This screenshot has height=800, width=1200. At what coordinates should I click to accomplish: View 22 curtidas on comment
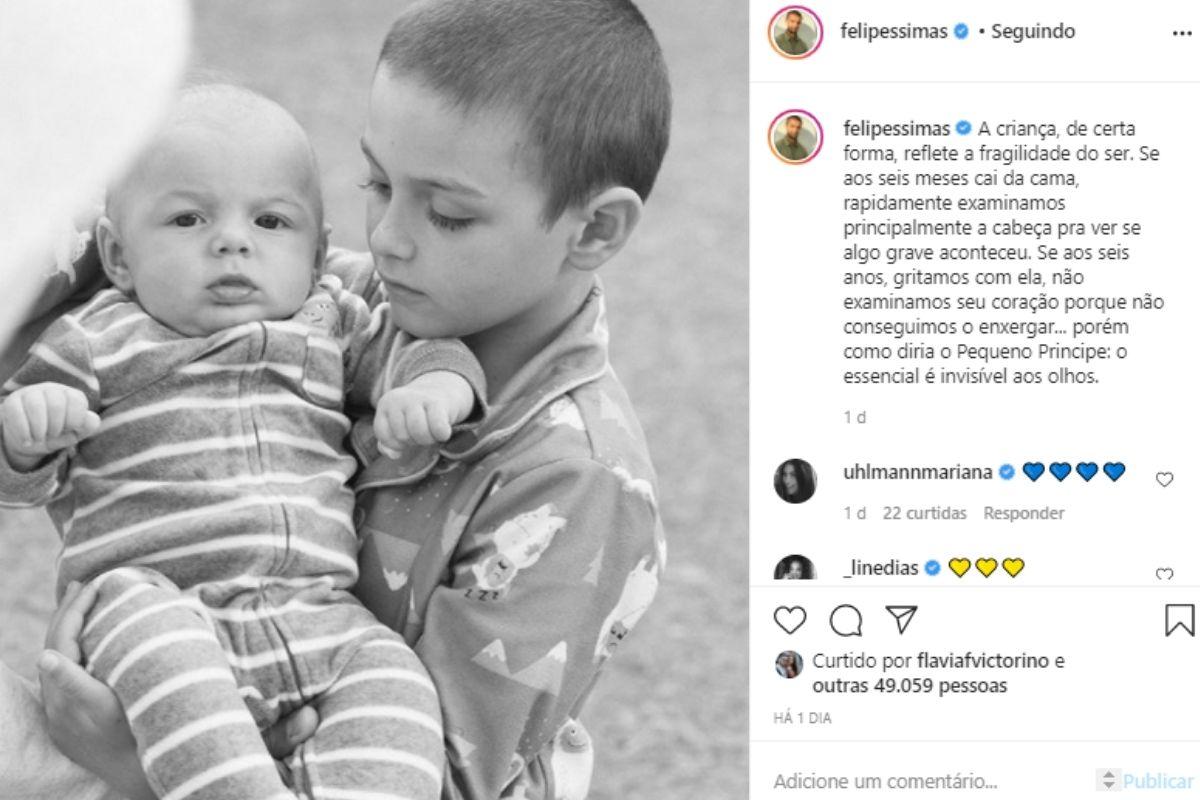(x=925, y=513)
